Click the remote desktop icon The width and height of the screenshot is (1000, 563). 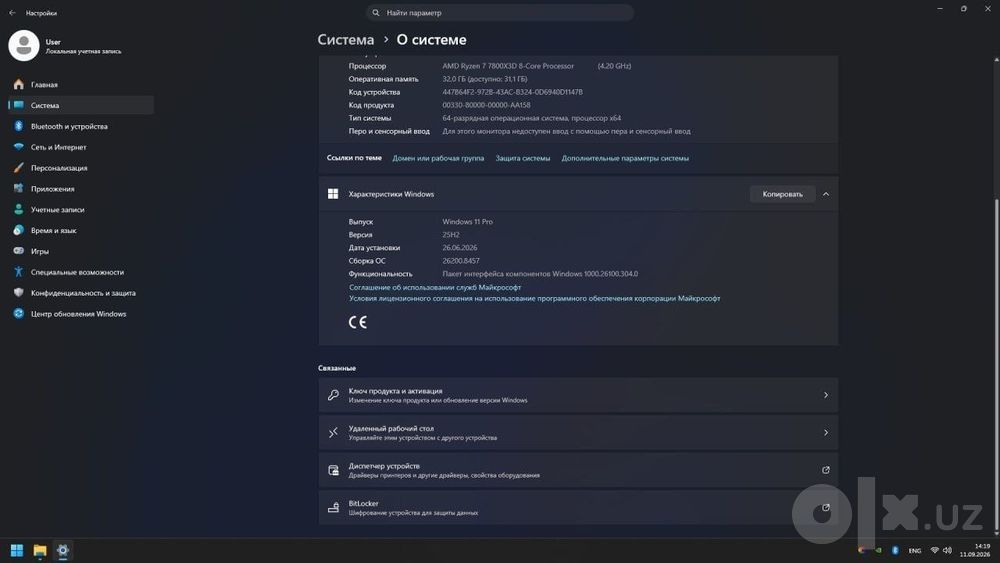click(x=333, y=433)
